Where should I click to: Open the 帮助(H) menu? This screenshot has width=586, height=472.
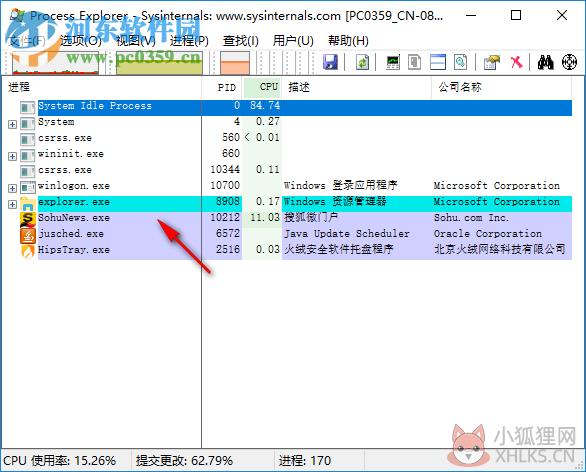(348, 40)
